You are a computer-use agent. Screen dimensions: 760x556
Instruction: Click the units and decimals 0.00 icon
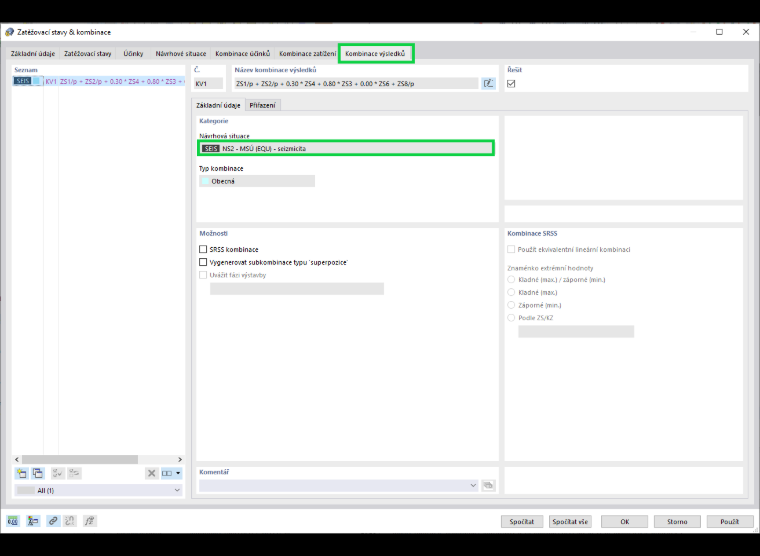pyautogui.click(x=13, y=521)
